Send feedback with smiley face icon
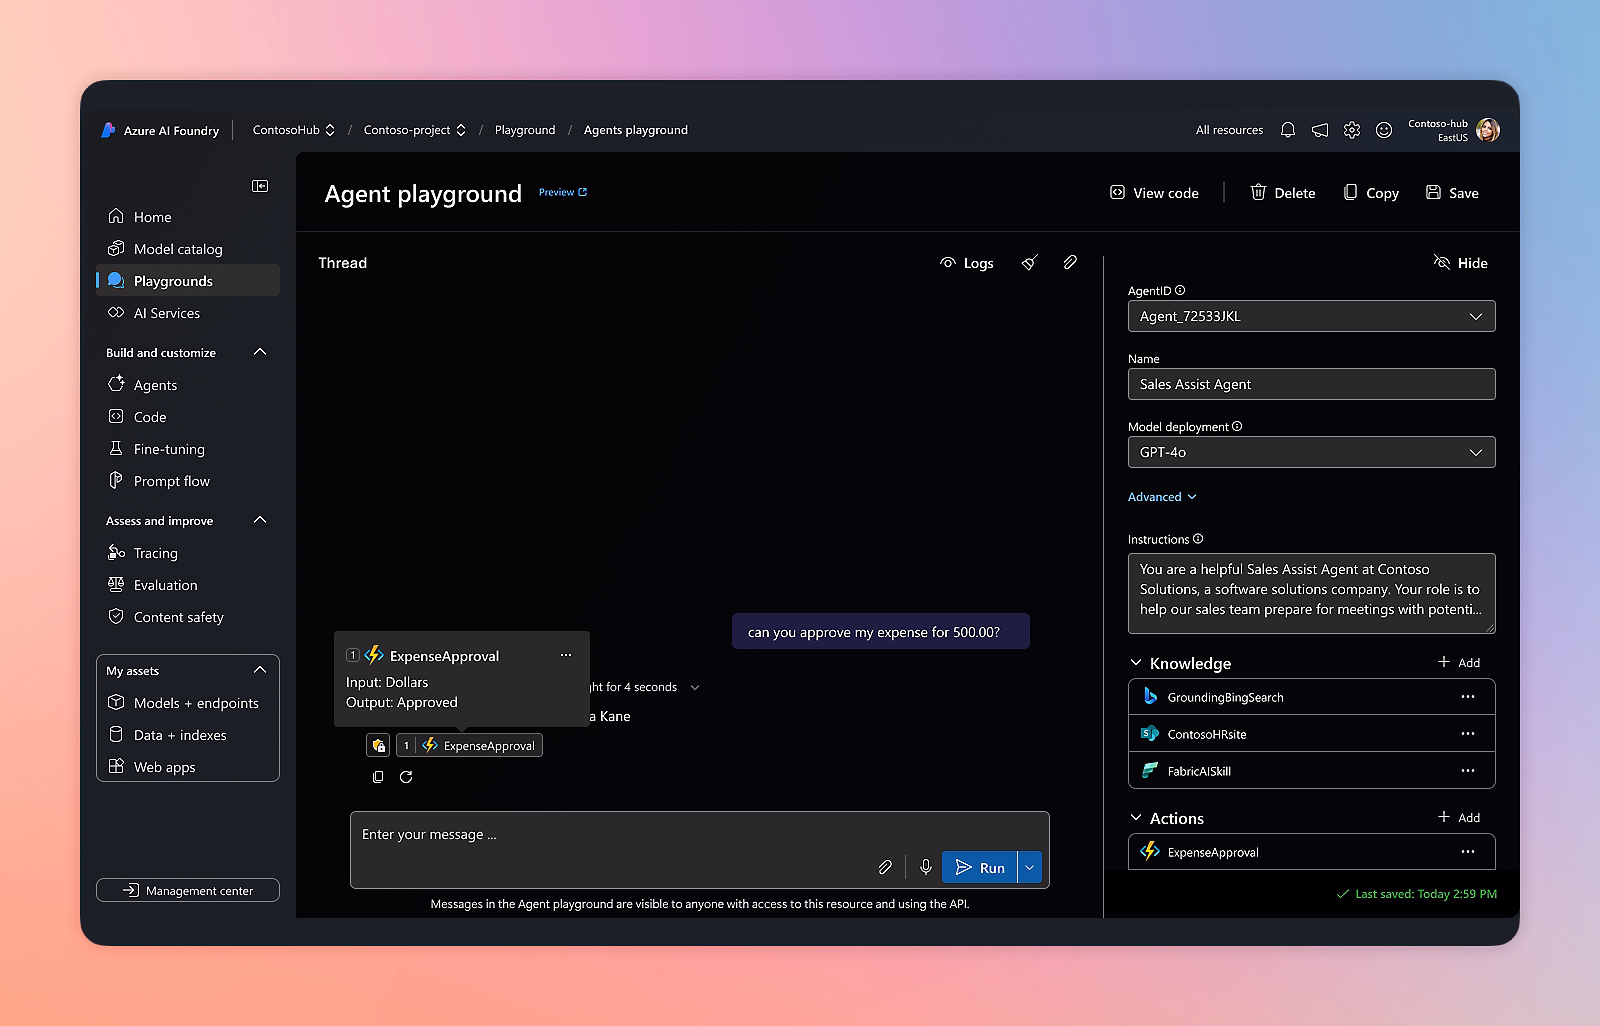The image size is (1600, 1026). [x=1384, y=130]
